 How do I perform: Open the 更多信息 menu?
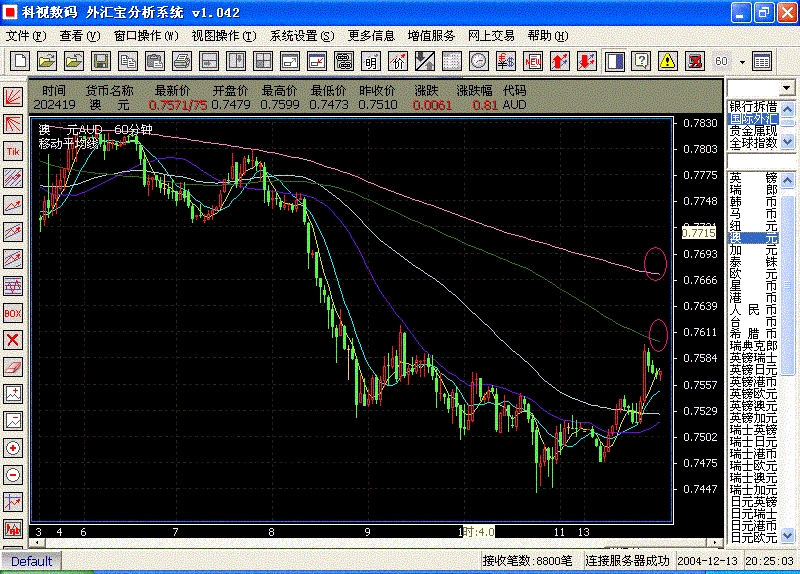(371, 36)
